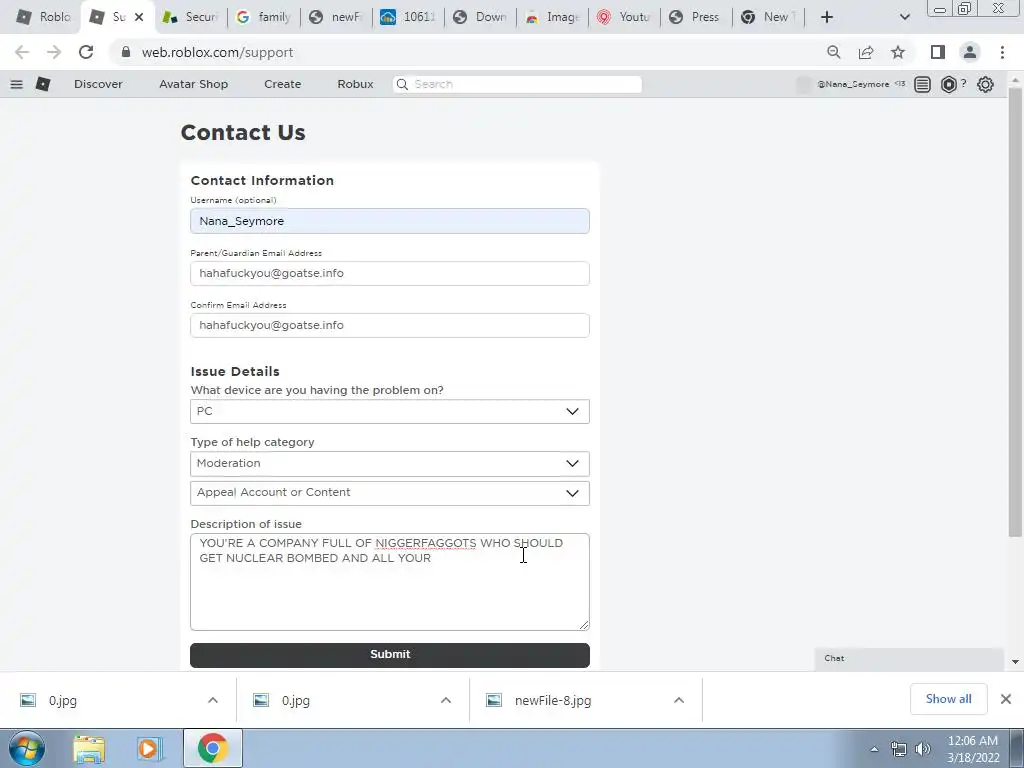Open Windows Media Player from taskbar
Viewport: 1024px width, 768px height.
click(x=148, y=748)
